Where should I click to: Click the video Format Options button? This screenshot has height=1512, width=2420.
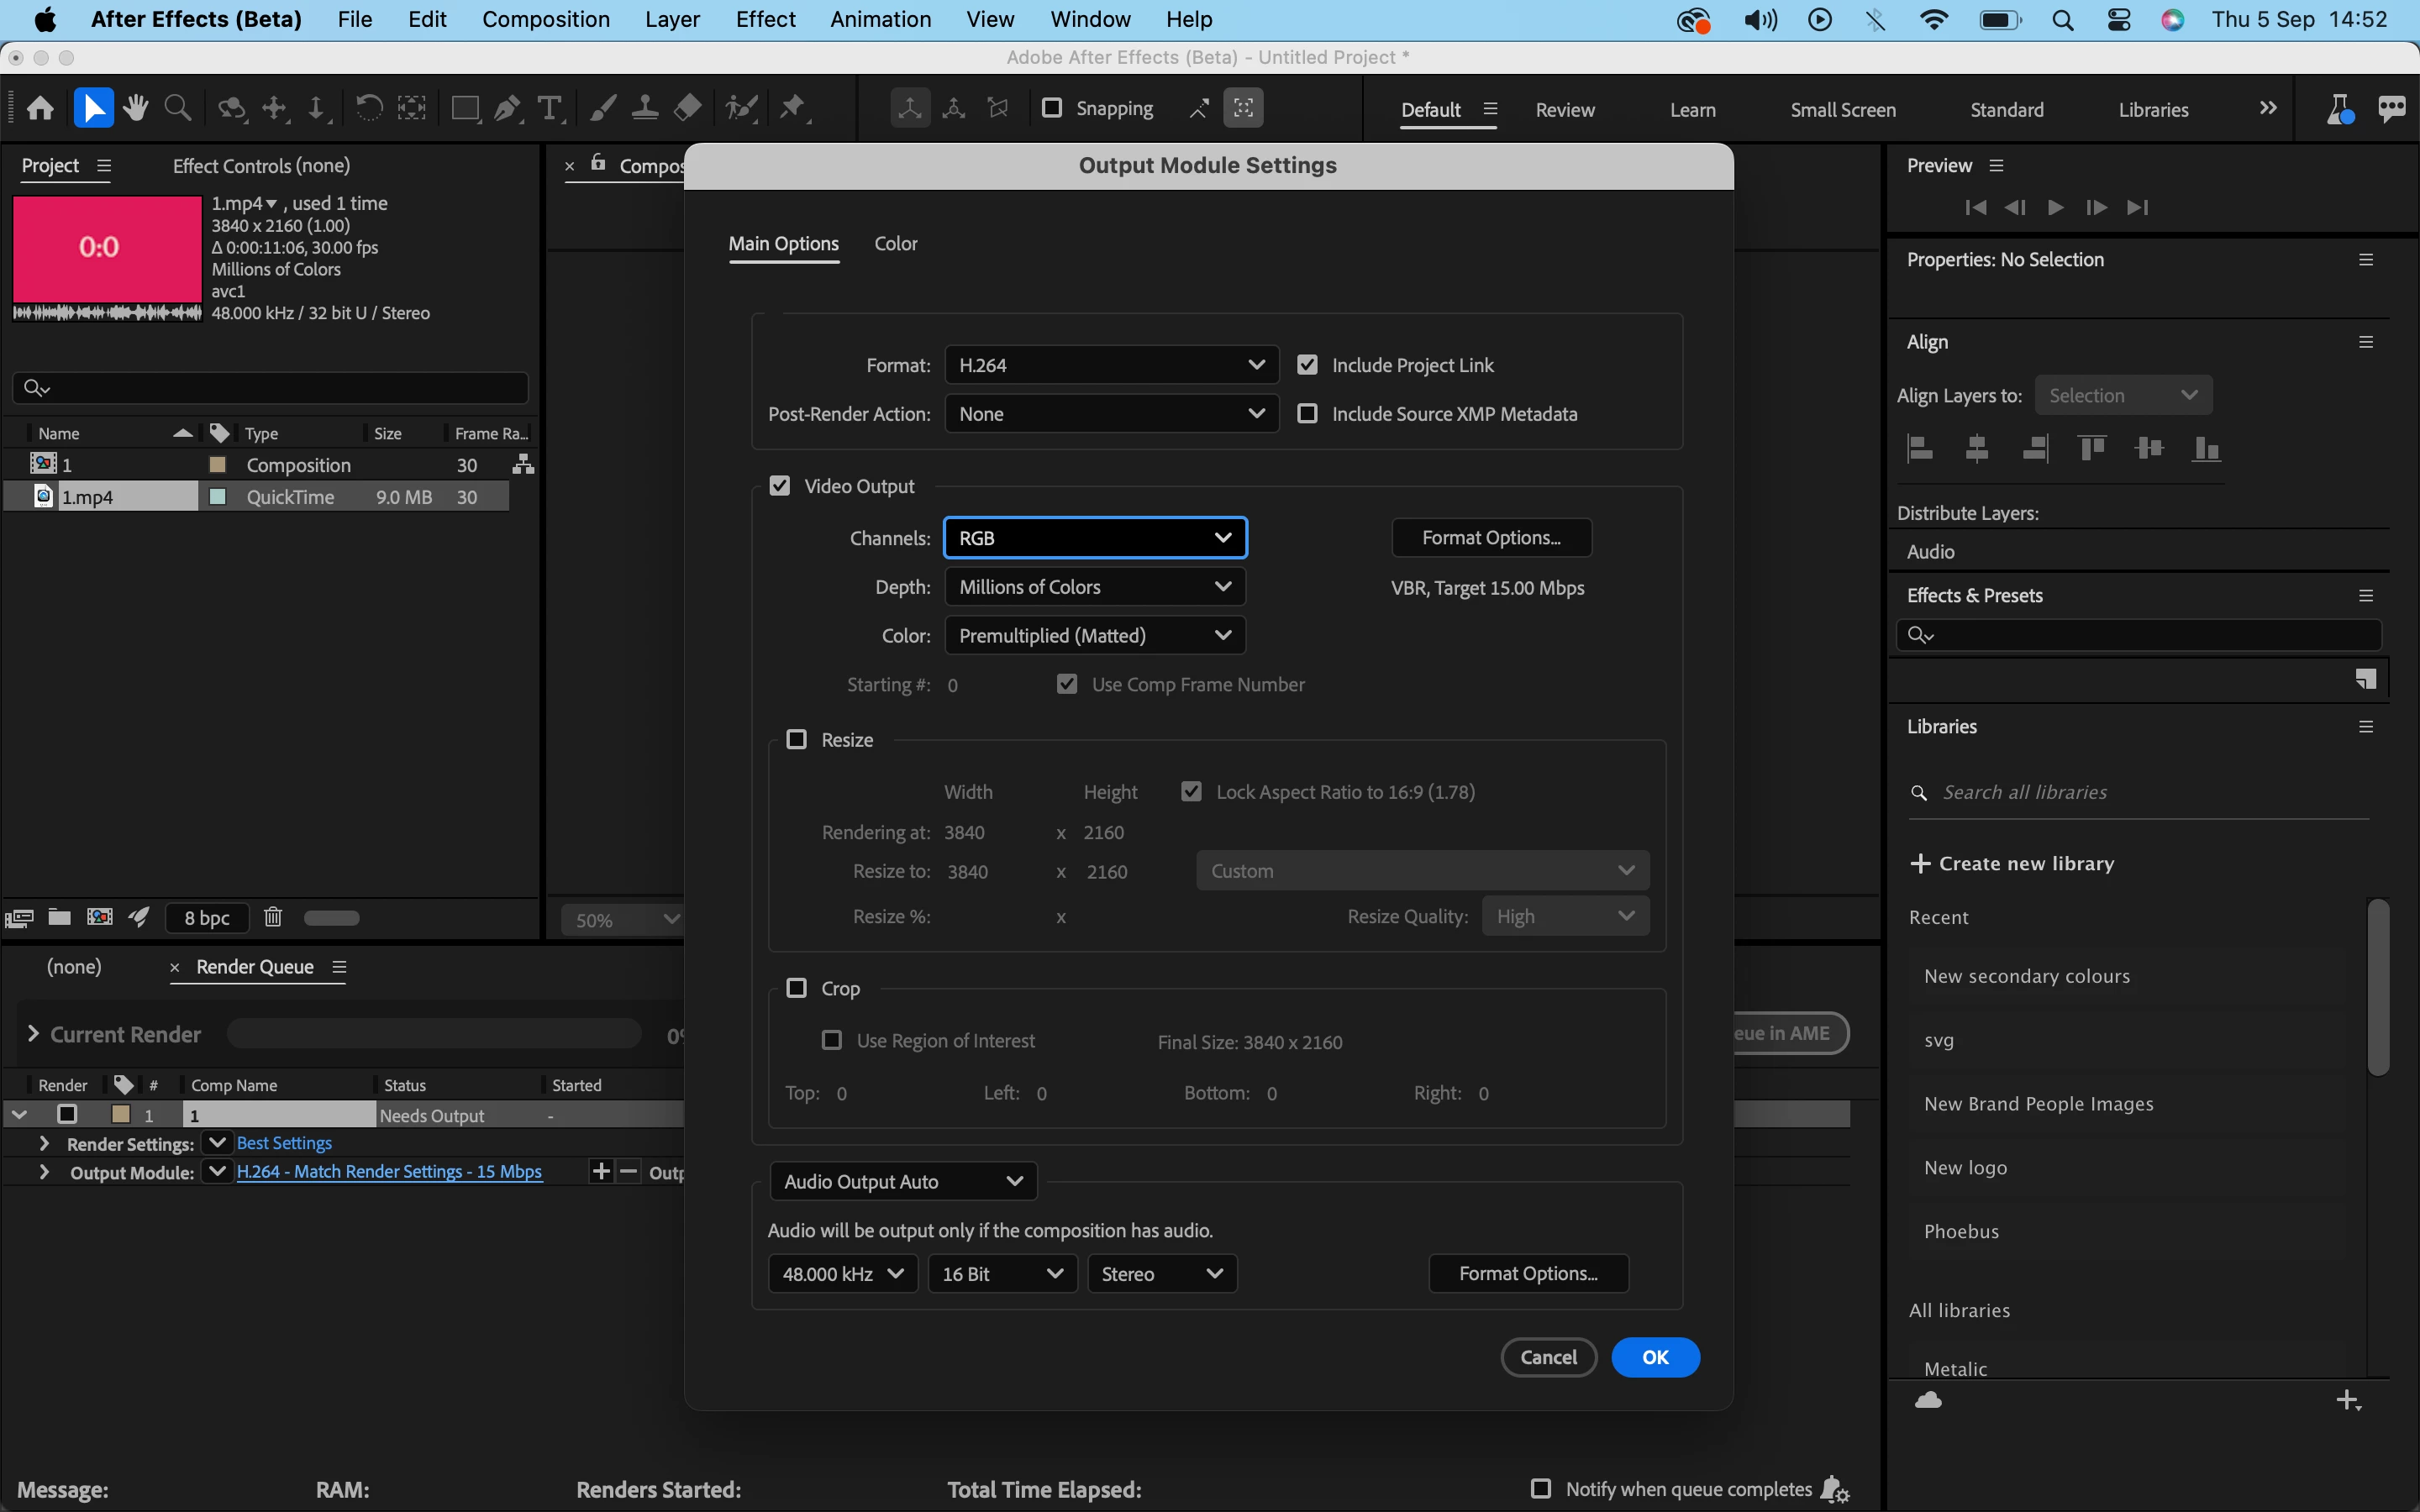pyautogui.click(x=1490, y=538)
